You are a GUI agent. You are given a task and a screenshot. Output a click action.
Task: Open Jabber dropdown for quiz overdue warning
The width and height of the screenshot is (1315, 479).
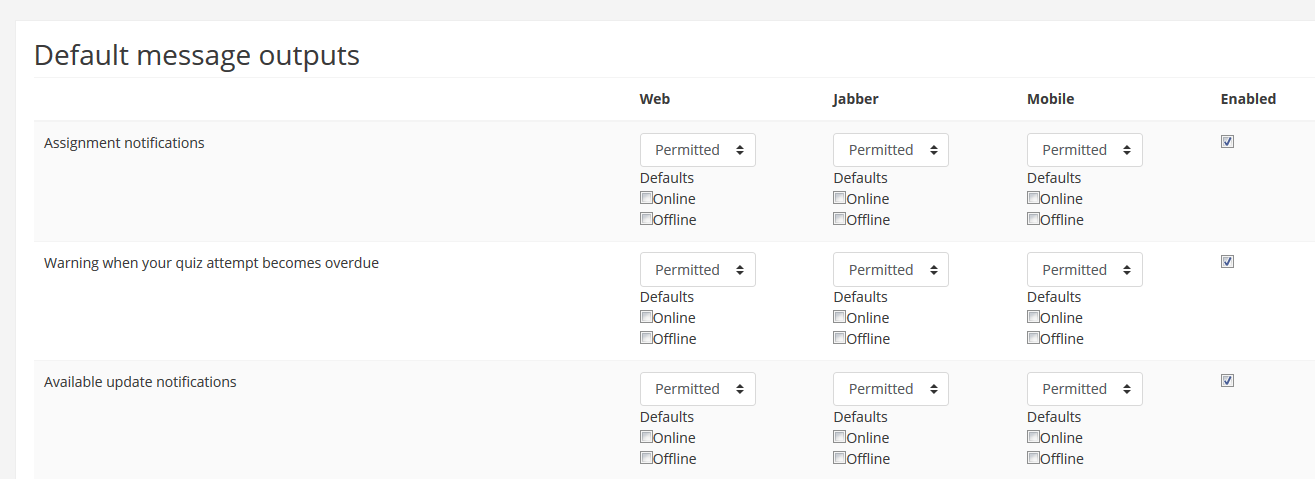pos(890,270)
